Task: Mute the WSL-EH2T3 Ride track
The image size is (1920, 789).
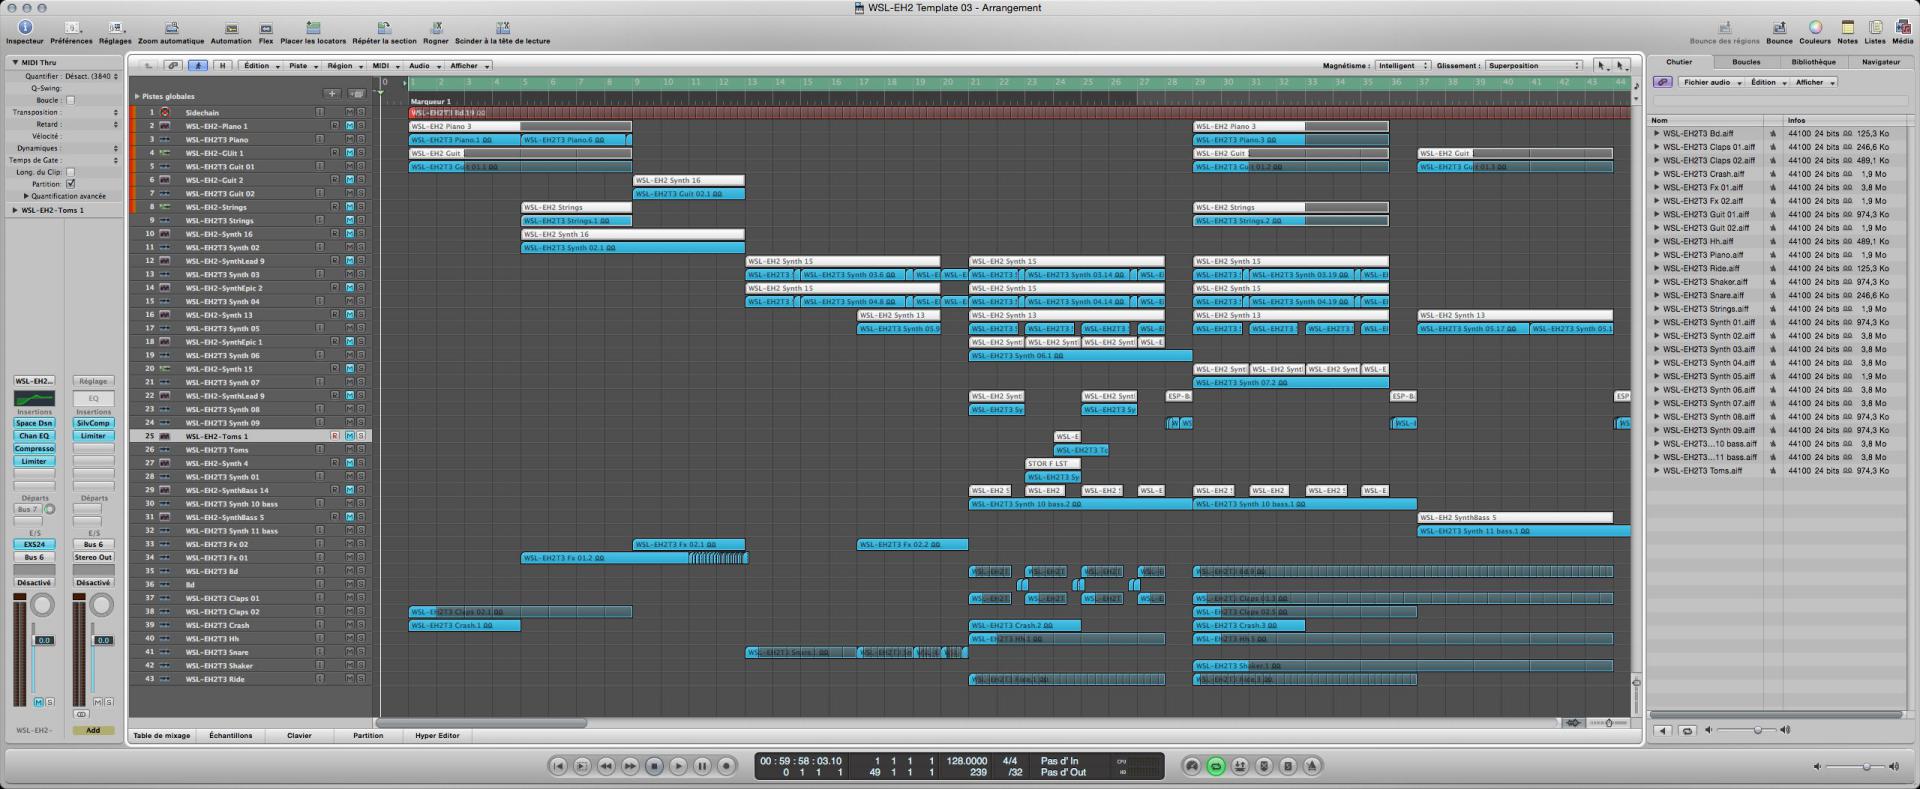Action: (x=350, y=679)
